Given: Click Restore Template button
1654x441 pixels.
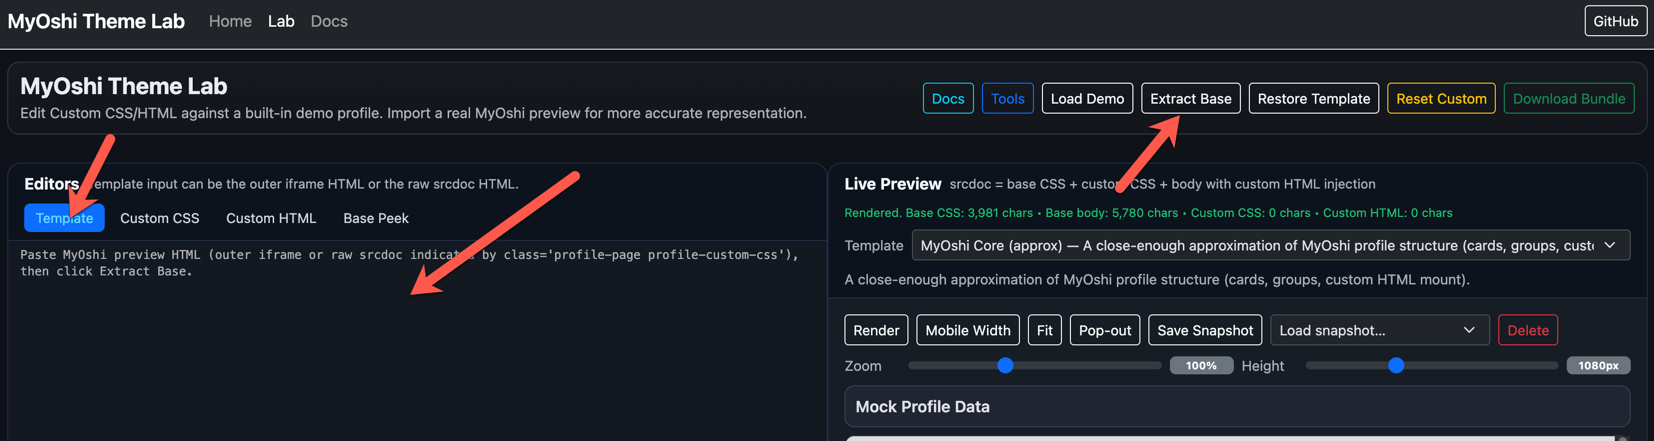Looking at the screenshot, I should click(1313, 98).
